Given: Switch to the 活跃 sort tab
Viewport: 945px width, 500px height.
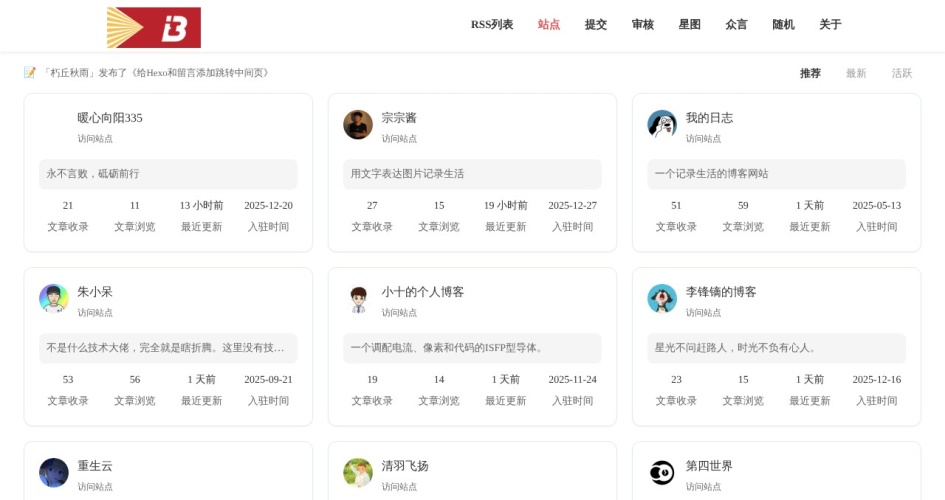Looking at the screenshot, I should click(x=902, y=73).
